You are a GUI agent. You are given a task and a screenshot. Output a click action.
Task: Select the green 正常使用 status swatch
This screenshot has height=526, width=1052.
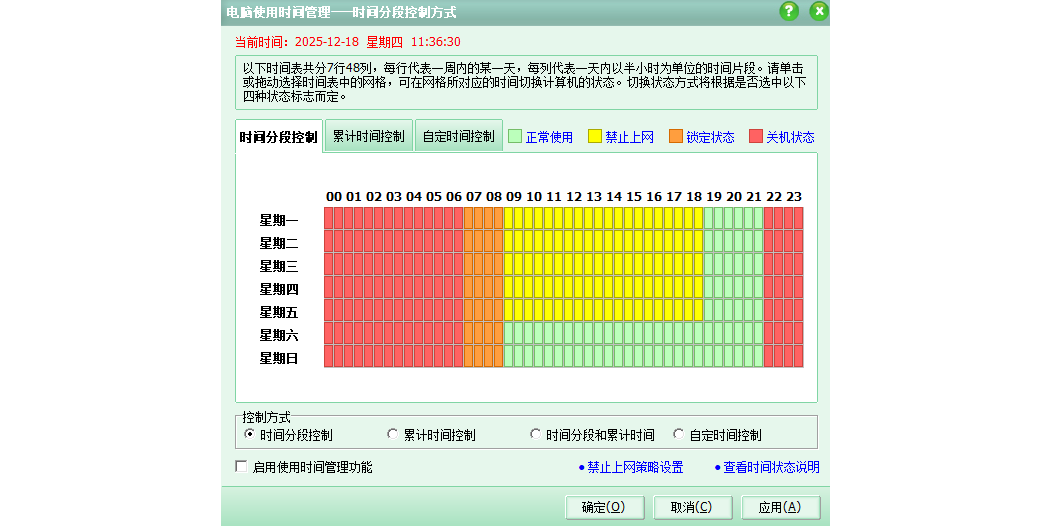pyautogui.click(x=515, y=137)
